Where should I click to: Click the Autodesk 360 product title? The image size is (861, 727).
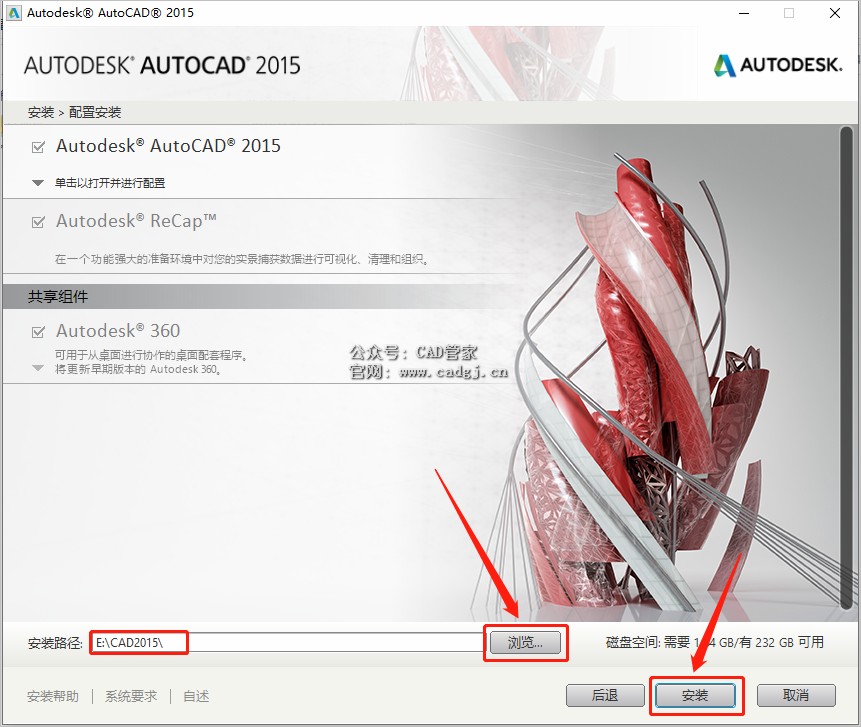(x=118, y=331)
